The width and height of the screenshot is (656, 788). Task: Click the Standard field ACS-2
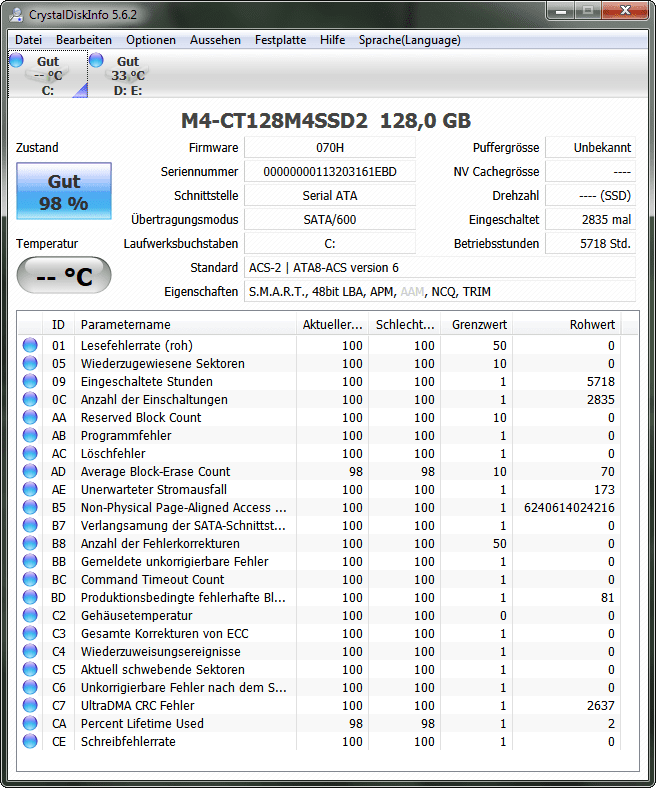[440, 267]
